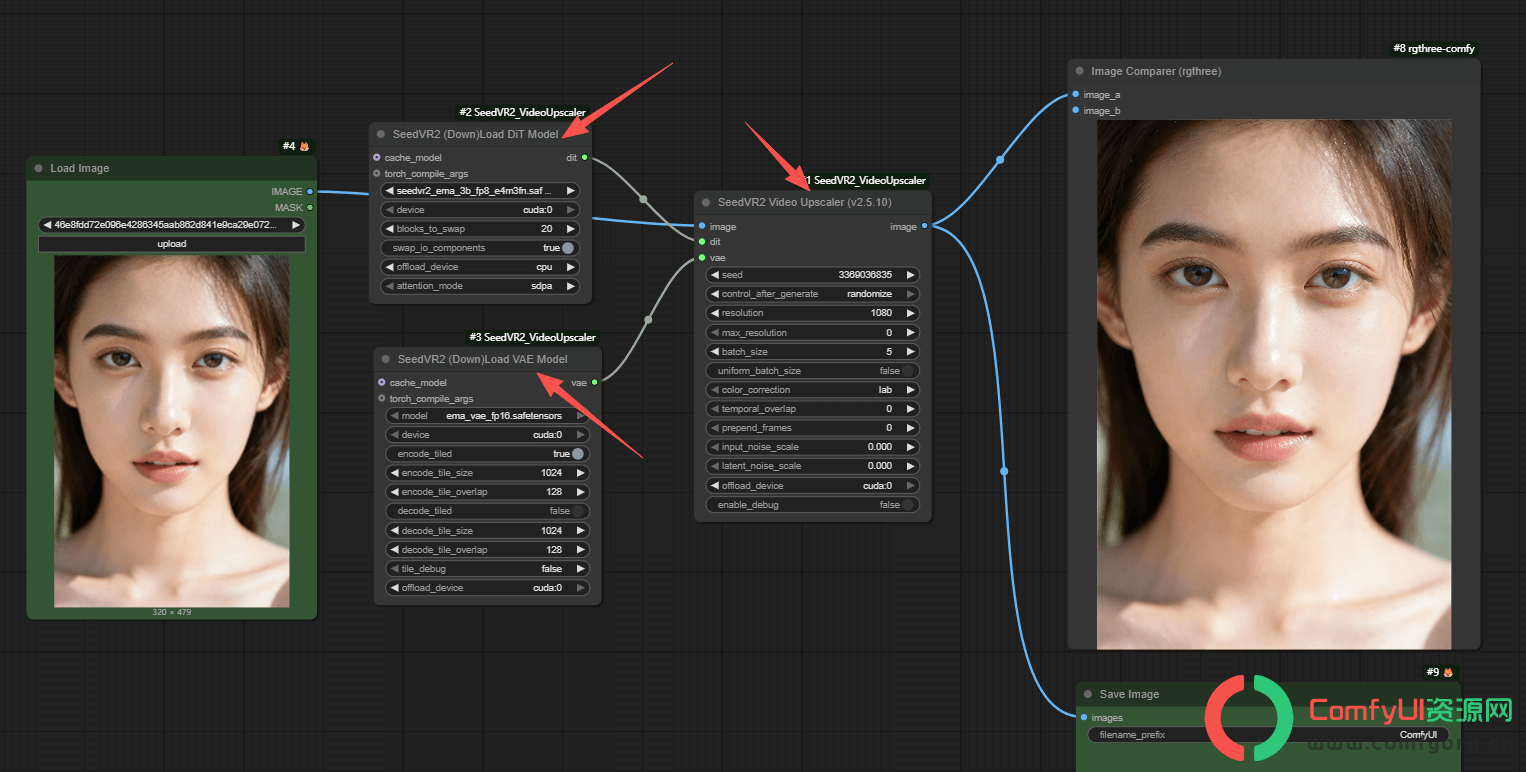Click the upload button in Load Image
The height and width of the screenshot is (772, 1526).
(x=171, y=244)
